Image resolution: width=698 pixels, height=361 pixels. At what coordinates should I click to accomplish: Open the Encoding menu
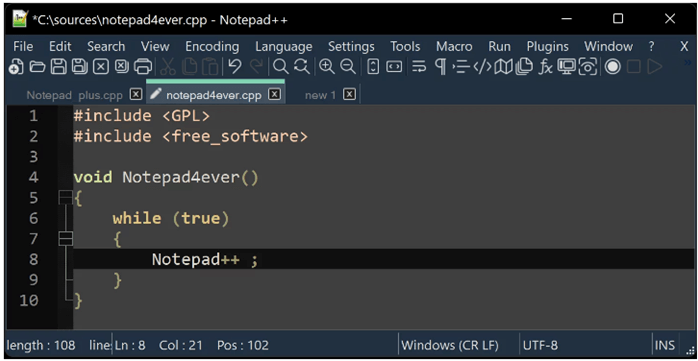point(212,46)
